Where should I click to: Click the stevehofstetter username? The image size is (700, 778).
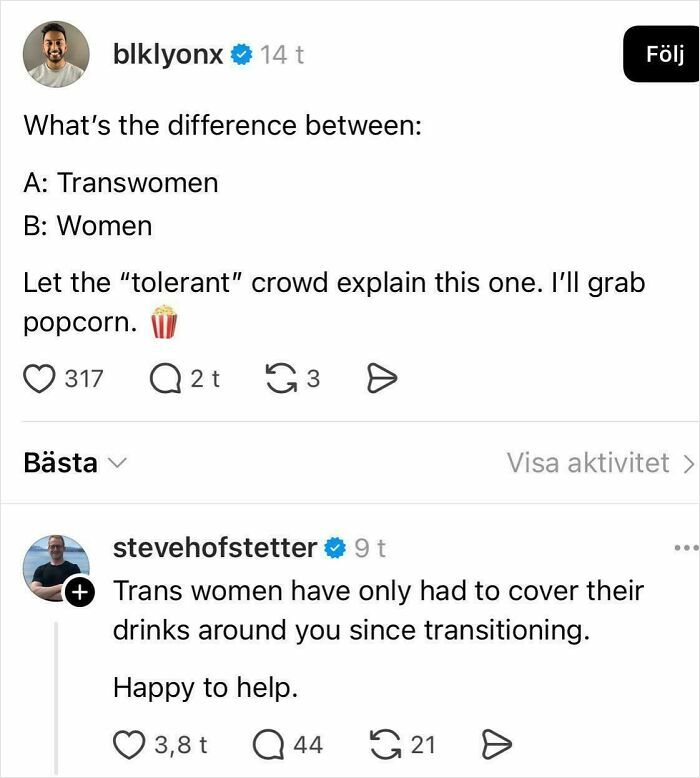(x=214, y=547)
